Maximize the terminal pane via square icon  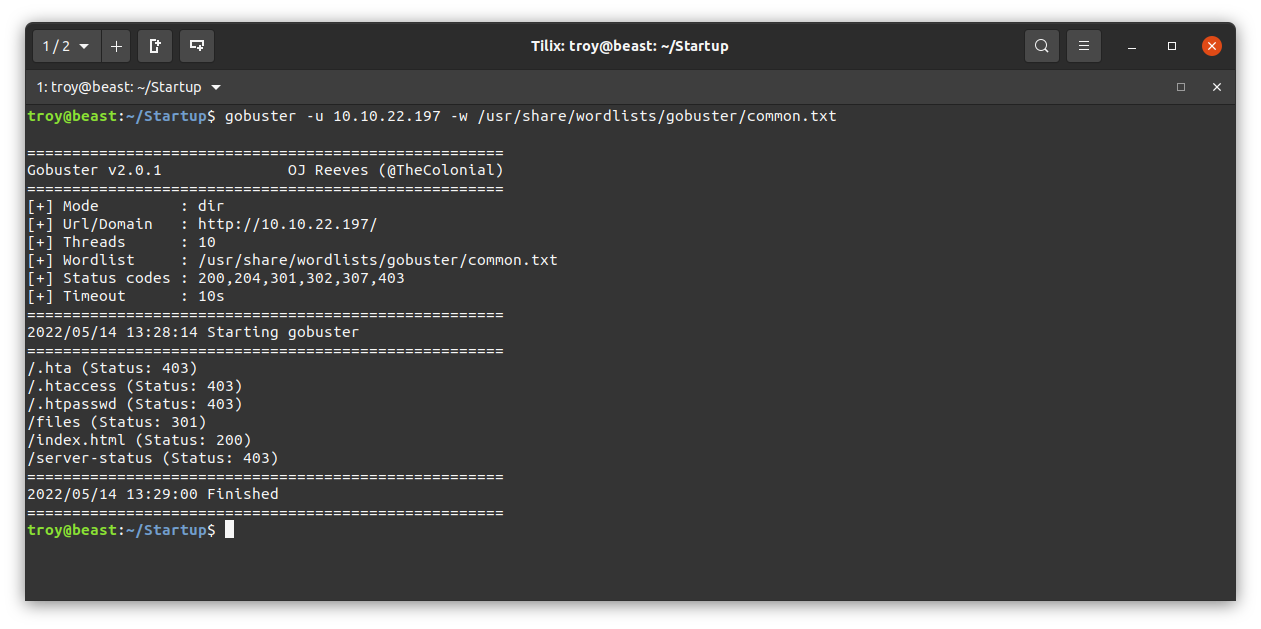click(1181, 87)
